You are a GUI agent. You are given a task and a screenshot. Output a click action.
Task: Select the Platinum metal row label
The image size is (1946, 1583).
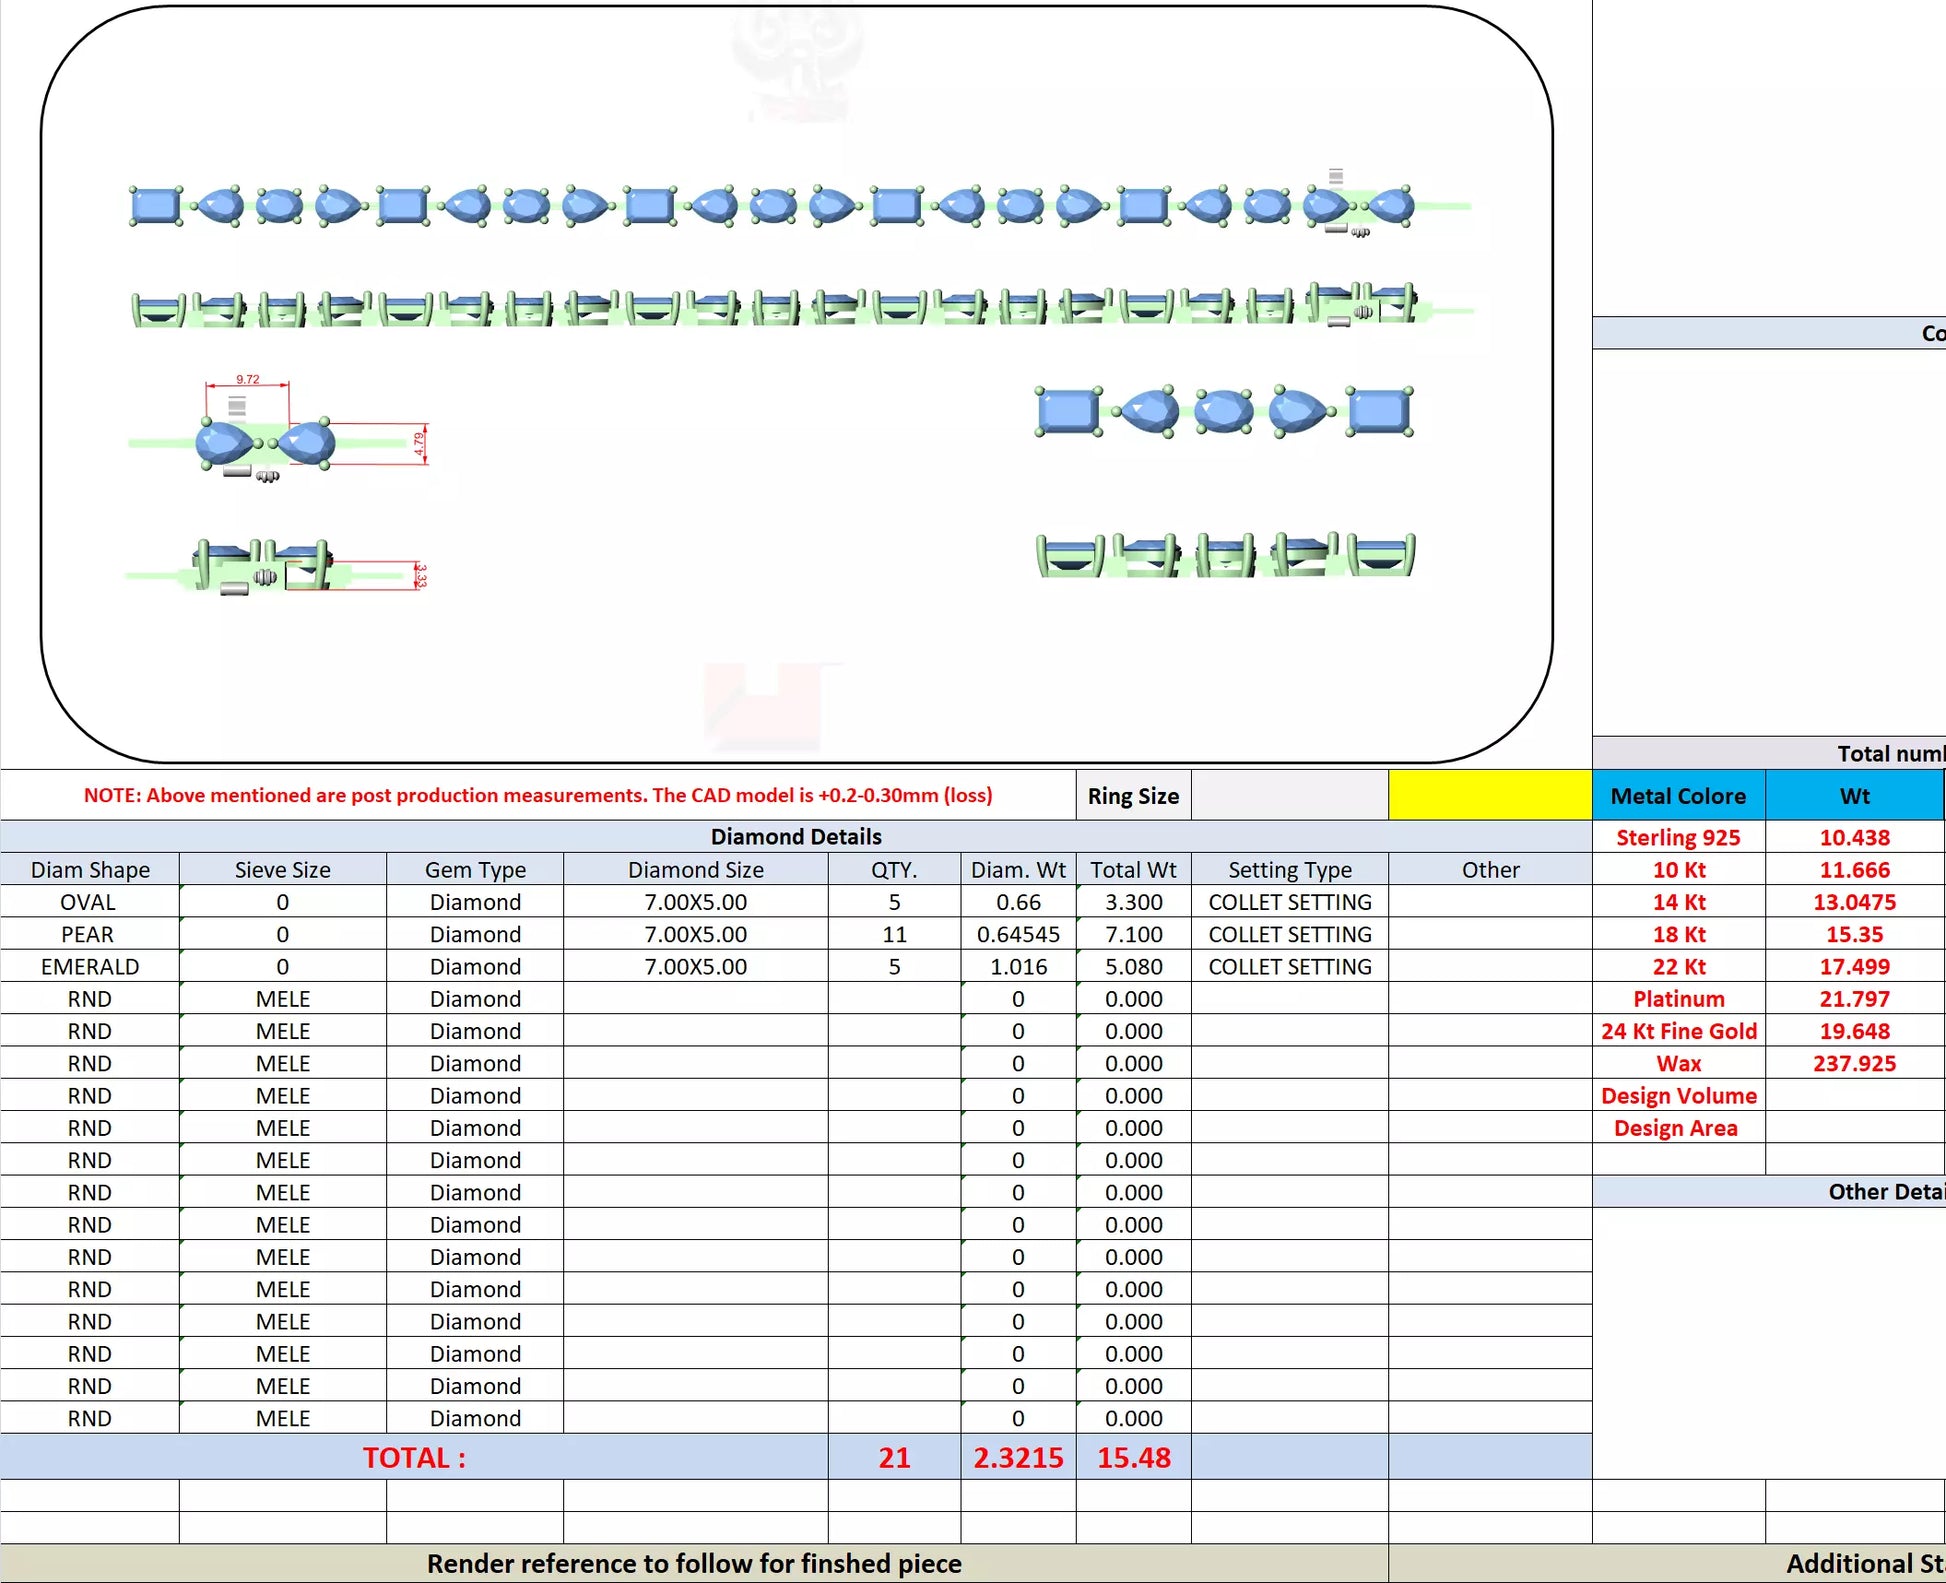[x=1678, y=999]
